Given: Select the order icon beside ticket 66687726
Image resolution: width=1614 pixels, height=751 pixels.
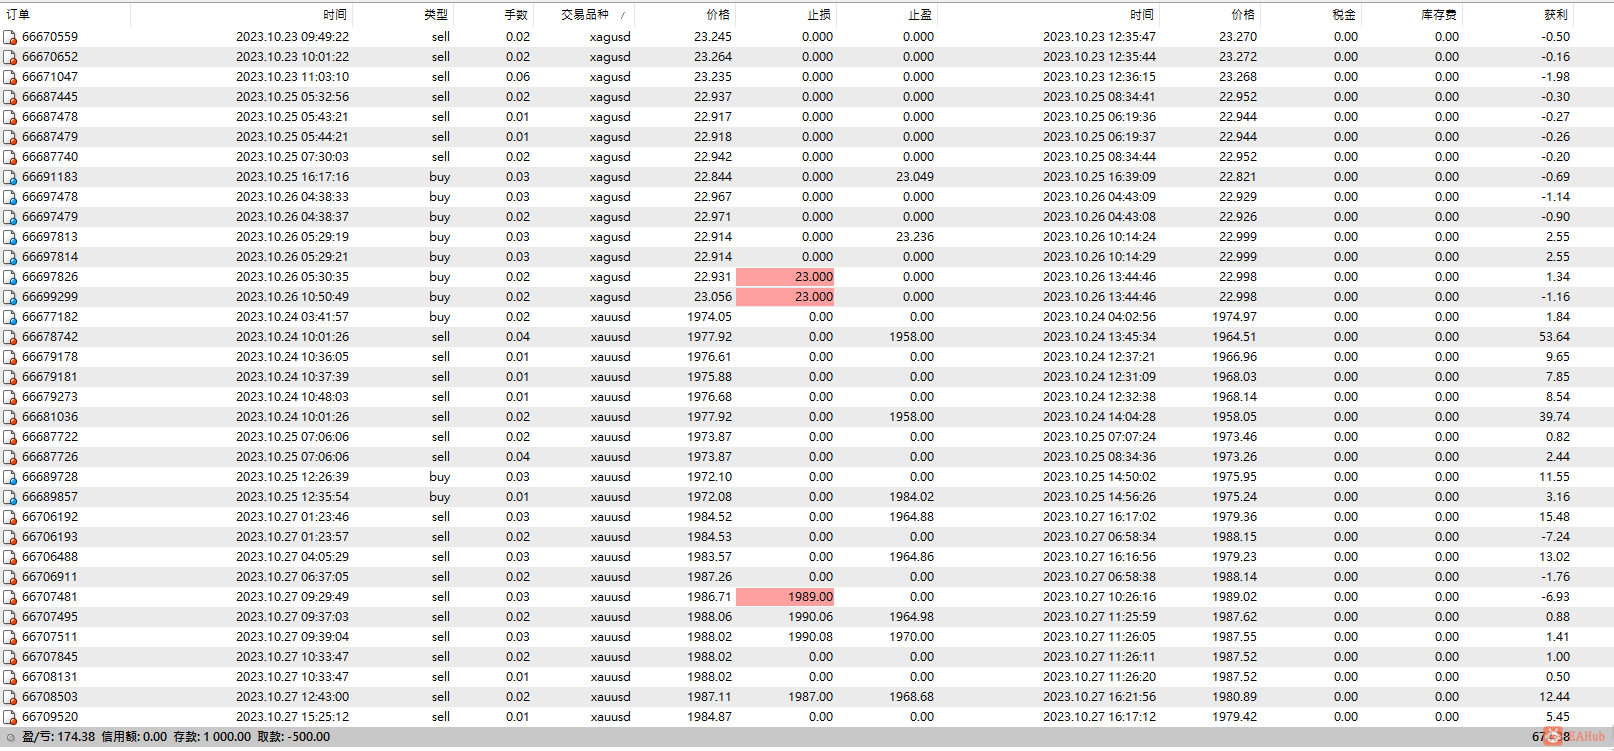Looking at the screenshot, I should coord(10,457).
